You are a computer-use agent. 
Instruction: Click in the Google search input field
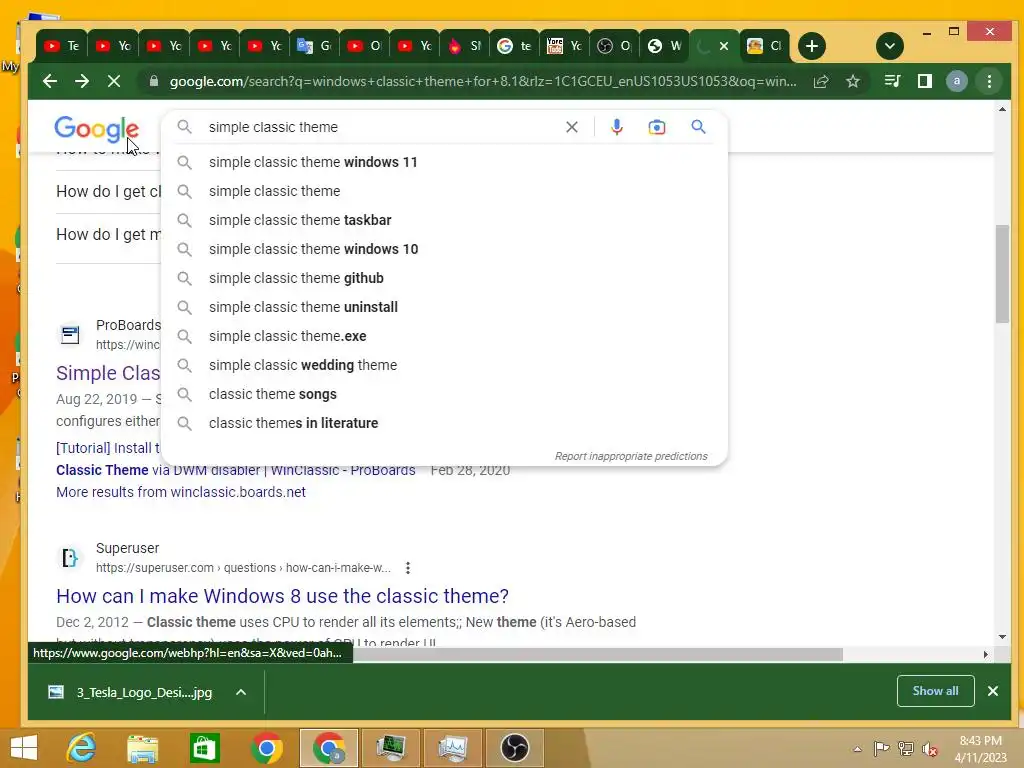382,127
